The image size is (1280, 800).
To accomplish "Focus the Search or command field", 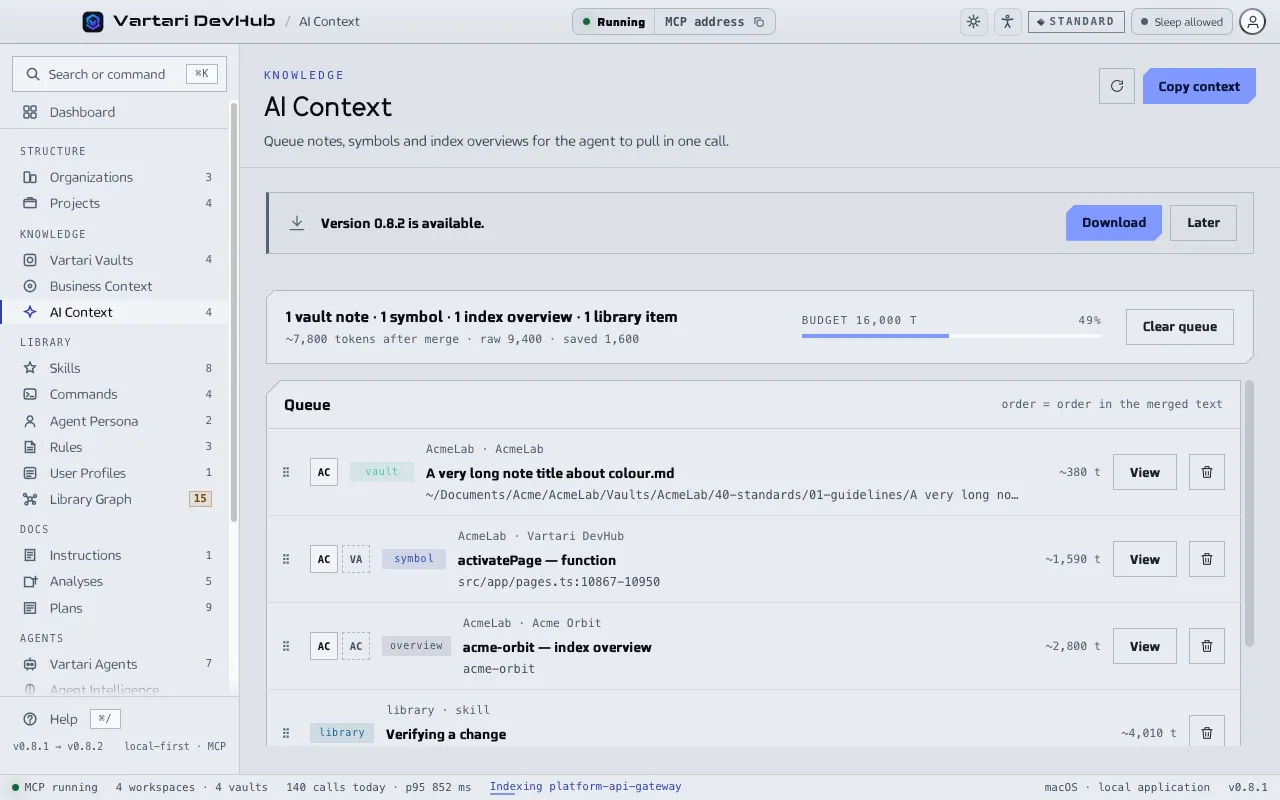I will point(119,74).
